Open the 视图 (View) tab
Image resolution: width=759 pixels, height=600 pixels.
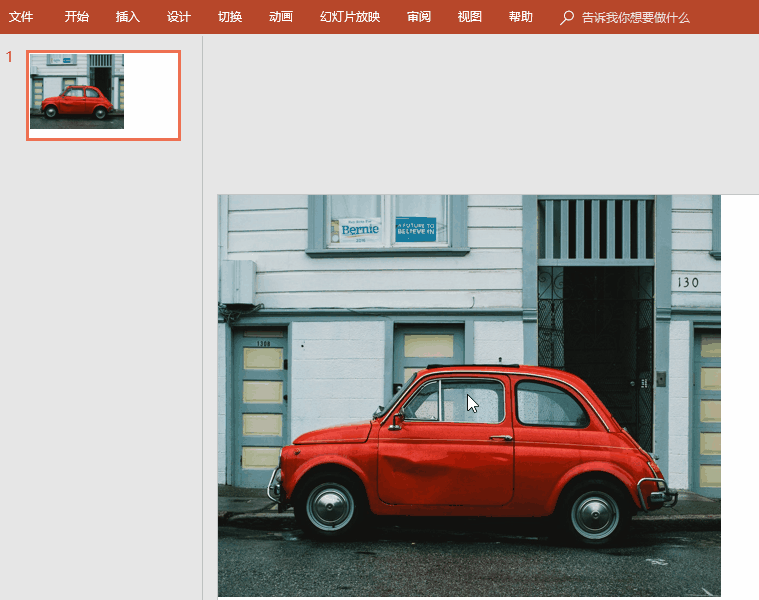tap(469, 17)
